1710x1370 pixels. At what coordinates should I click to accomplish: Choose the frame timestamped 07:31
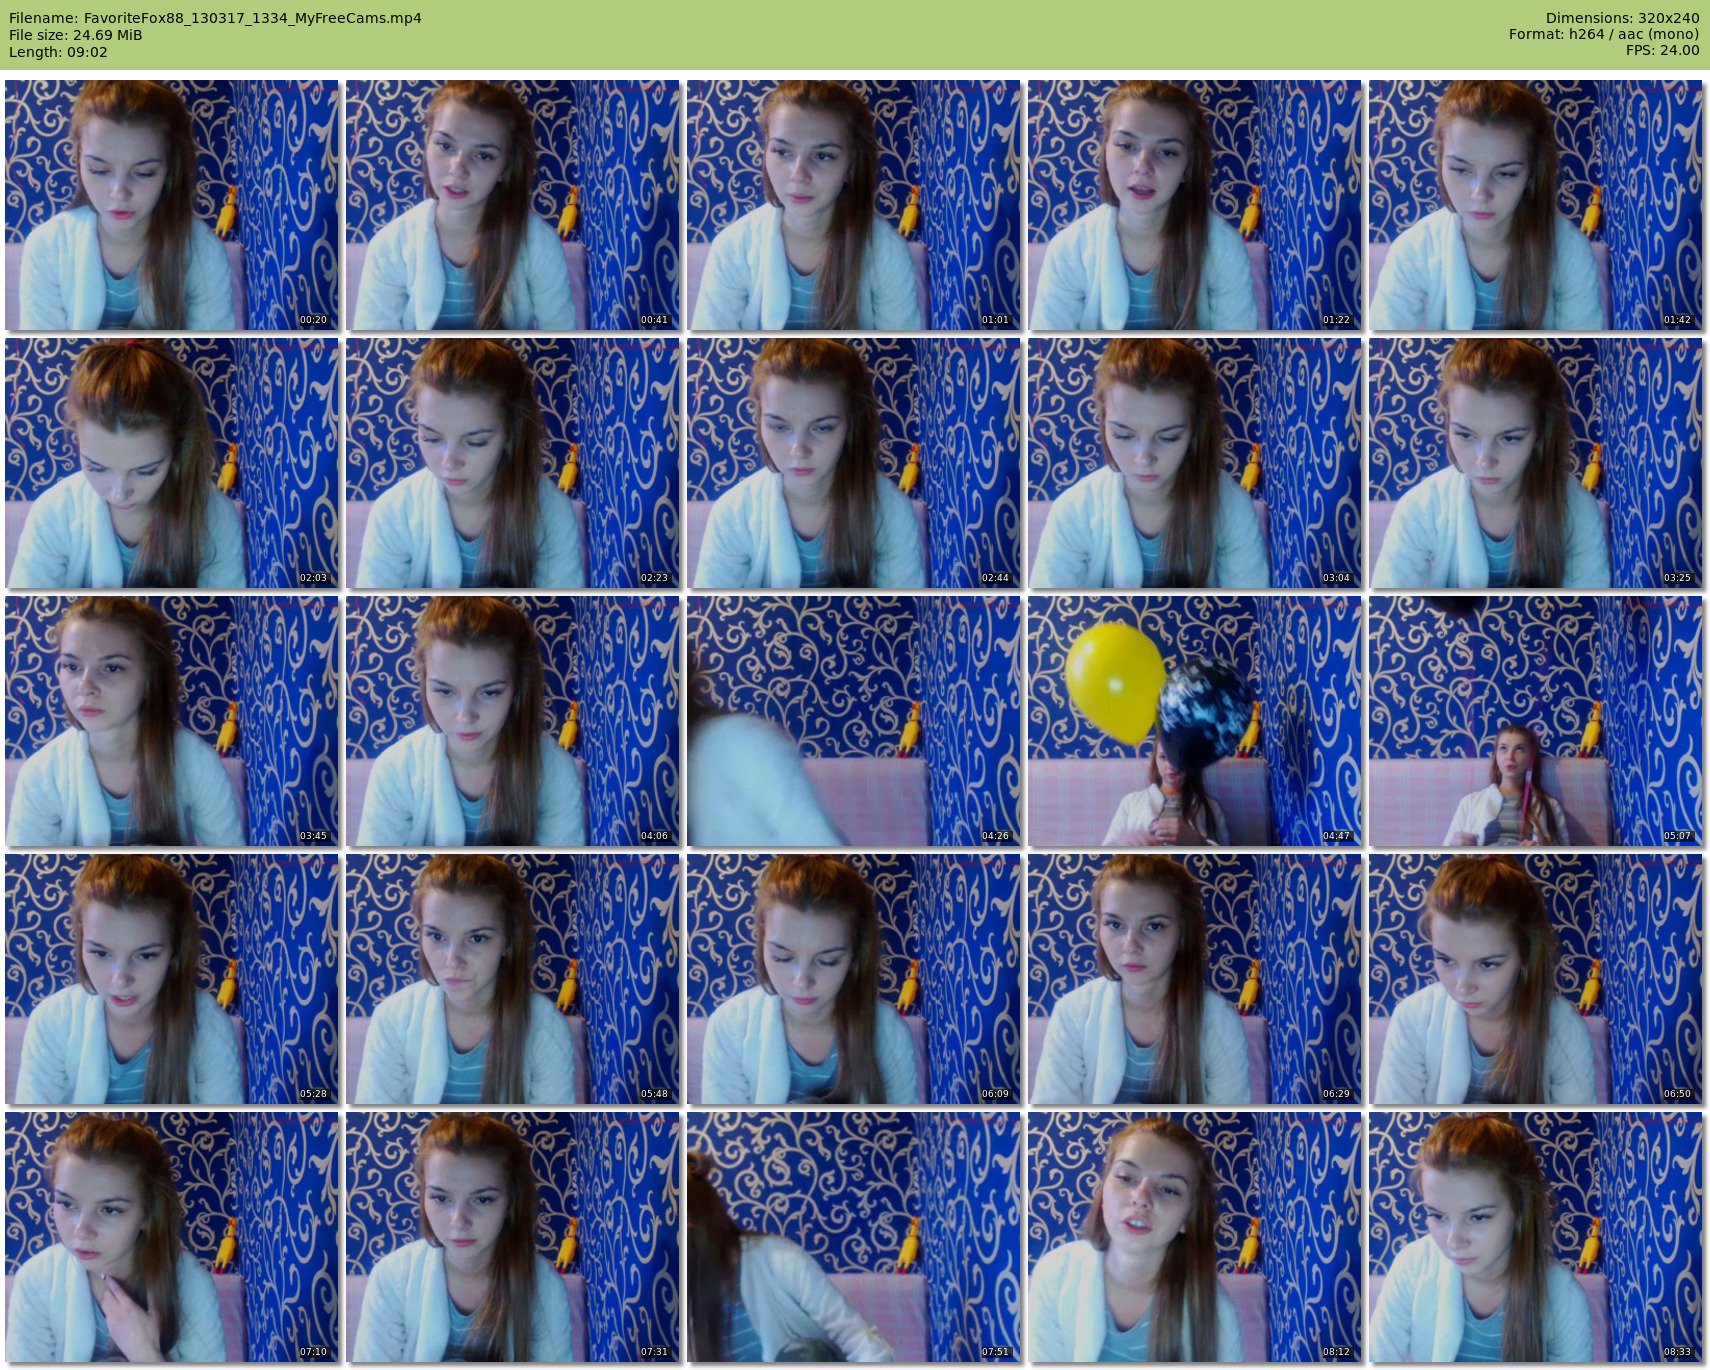(512, 1237)
